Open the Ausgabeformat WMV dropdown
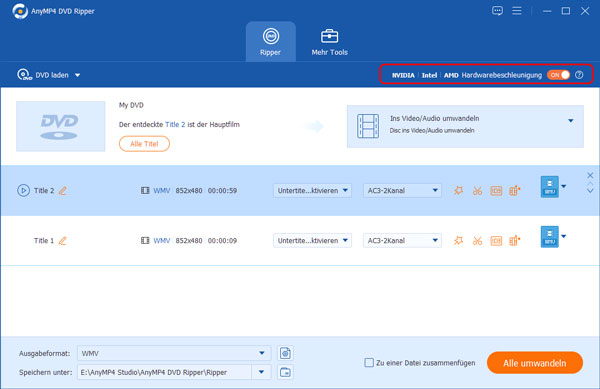This screenshot has width=600, height=389. 174,353
